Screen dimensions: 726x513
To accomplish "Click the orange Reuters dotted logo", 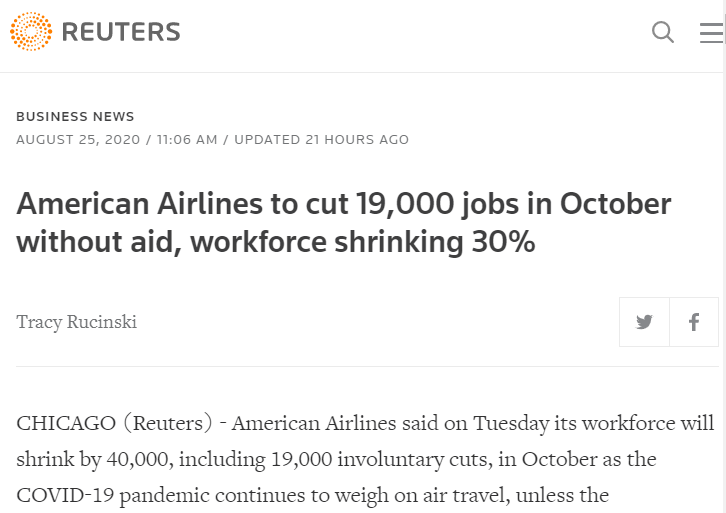I will click(x=31, y=31).
